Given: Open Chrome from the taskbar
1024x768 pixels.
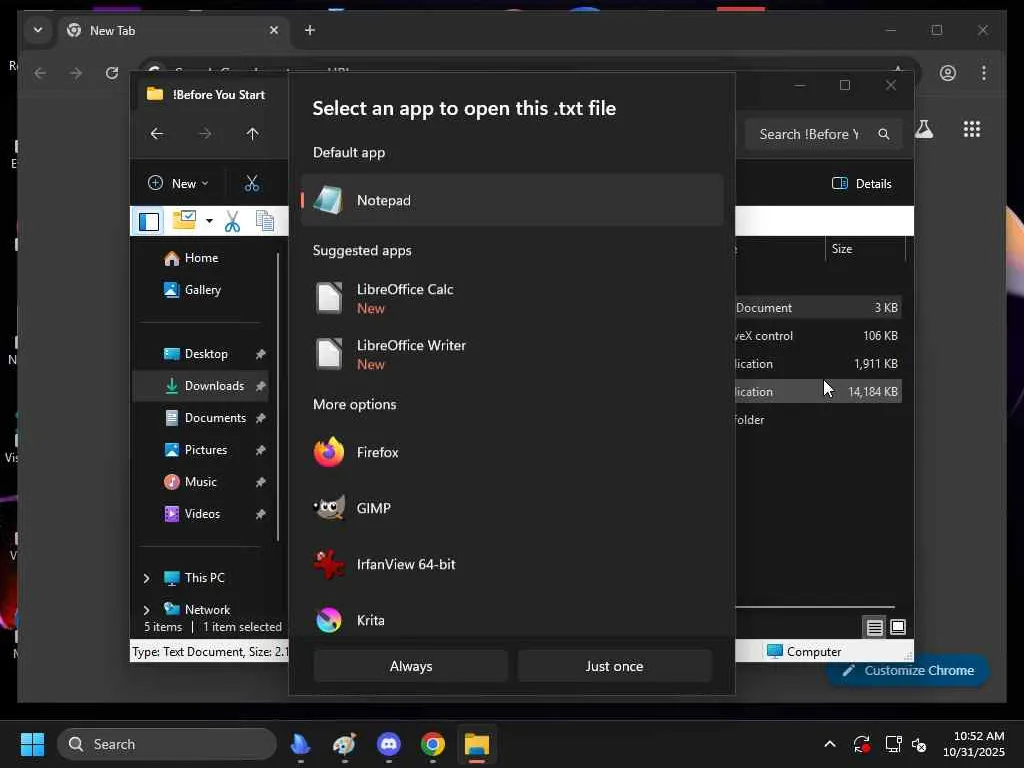Looking at the screenshot, I should pos(432,744).
